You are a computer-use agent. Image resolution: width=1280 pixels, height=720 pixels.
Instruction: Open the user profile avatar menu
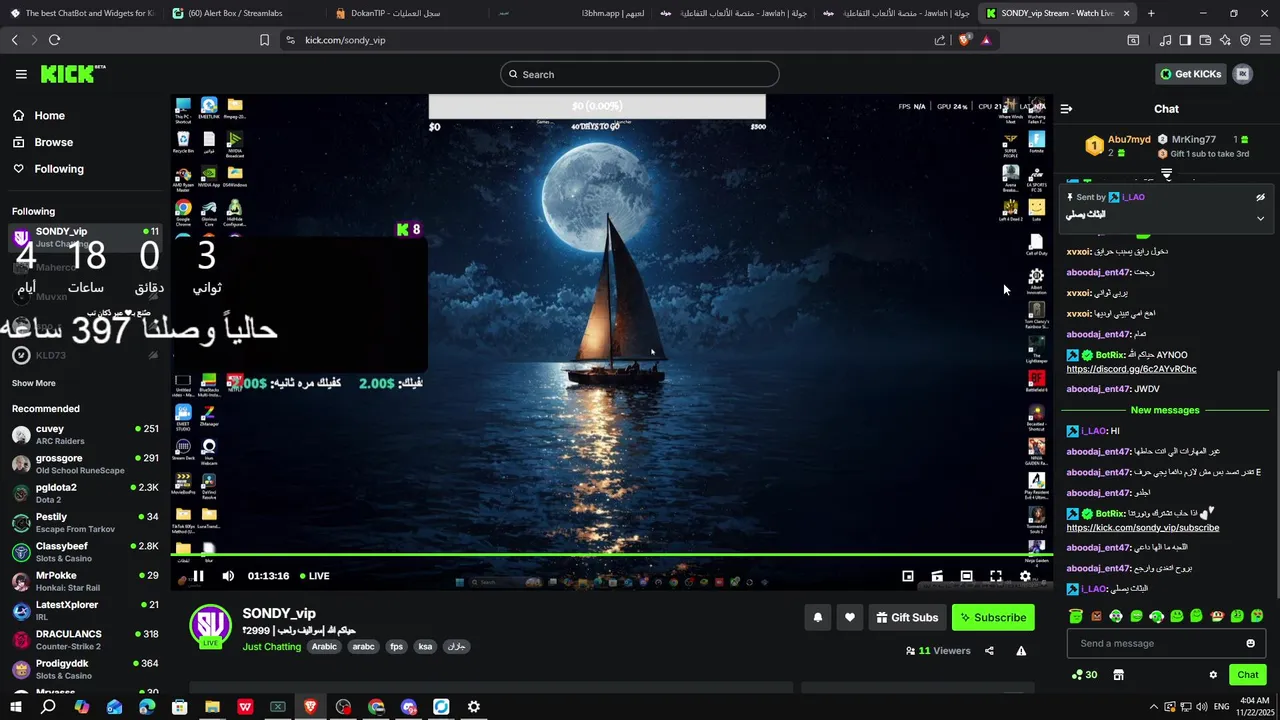click(x=1243, y=74)
